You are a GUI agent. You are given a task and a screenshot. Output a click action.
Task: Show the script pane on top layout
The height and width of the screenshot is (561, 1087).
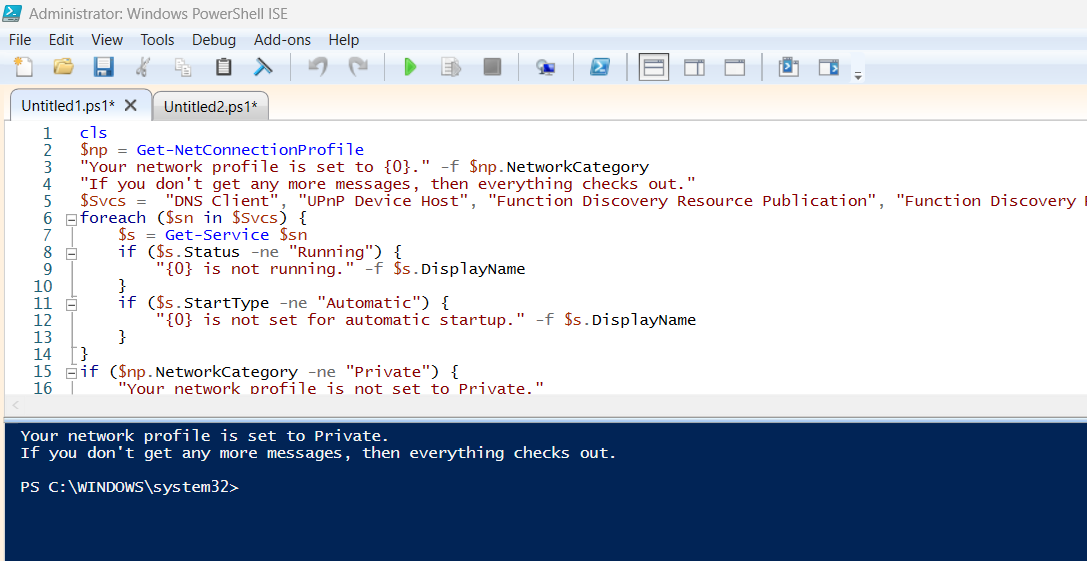click(x=654, y=67)
